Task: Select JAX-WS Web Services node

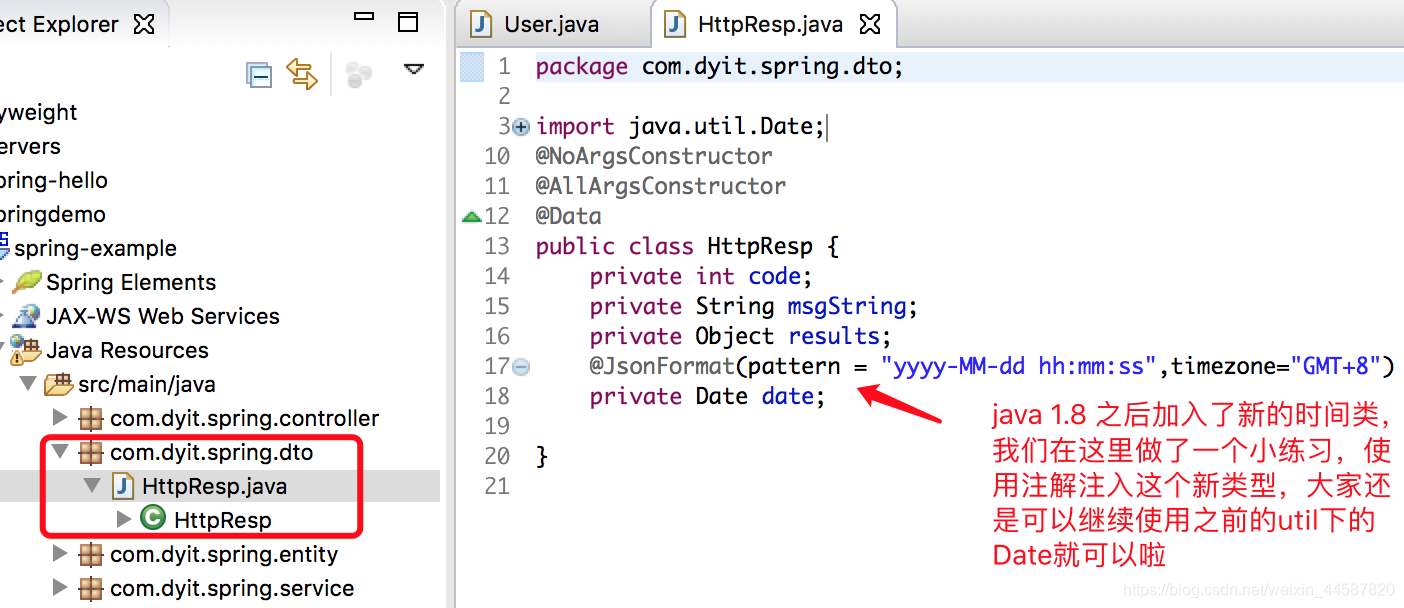Action: point(163,316)
